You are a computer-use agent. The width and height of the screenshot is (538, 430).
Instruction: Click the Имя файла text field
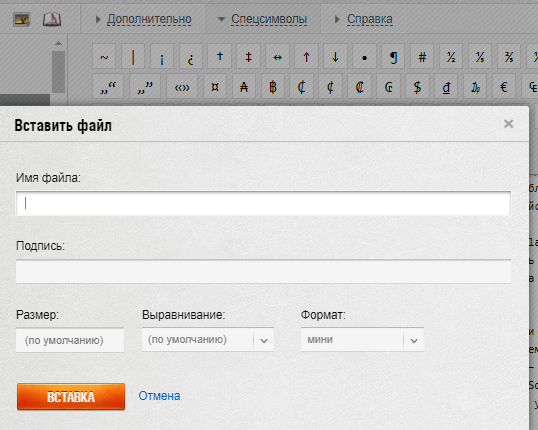[263, 204]
